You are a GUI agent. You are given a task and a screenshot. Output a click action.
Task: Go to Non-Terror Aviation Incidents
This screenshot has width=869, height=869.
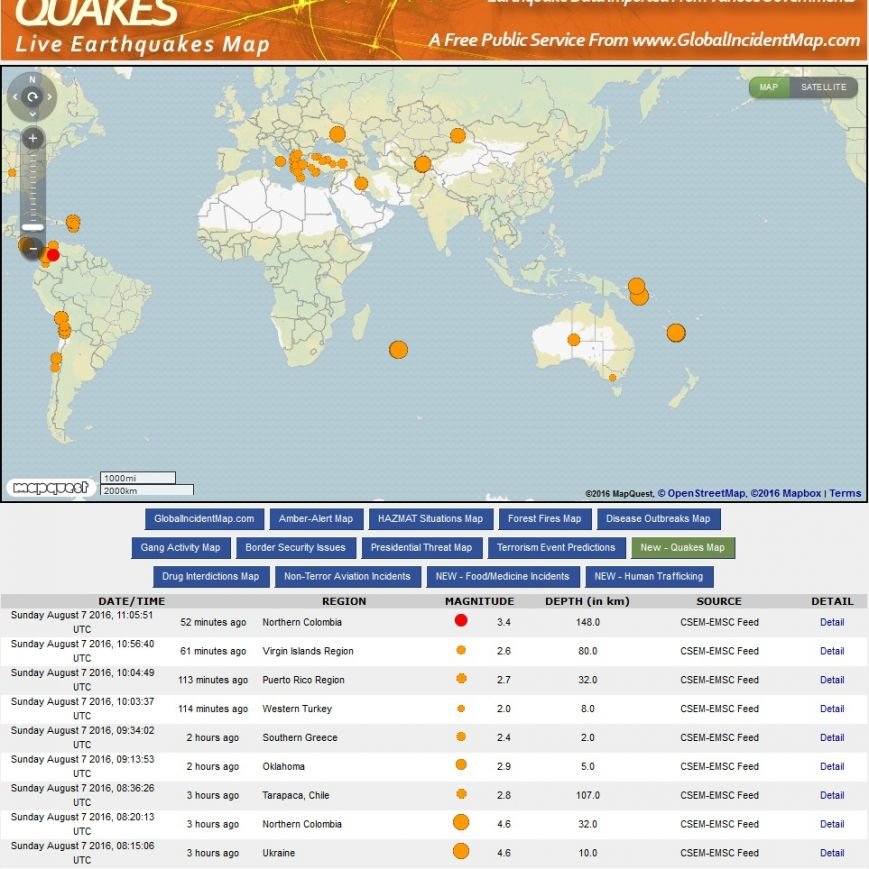347,576
